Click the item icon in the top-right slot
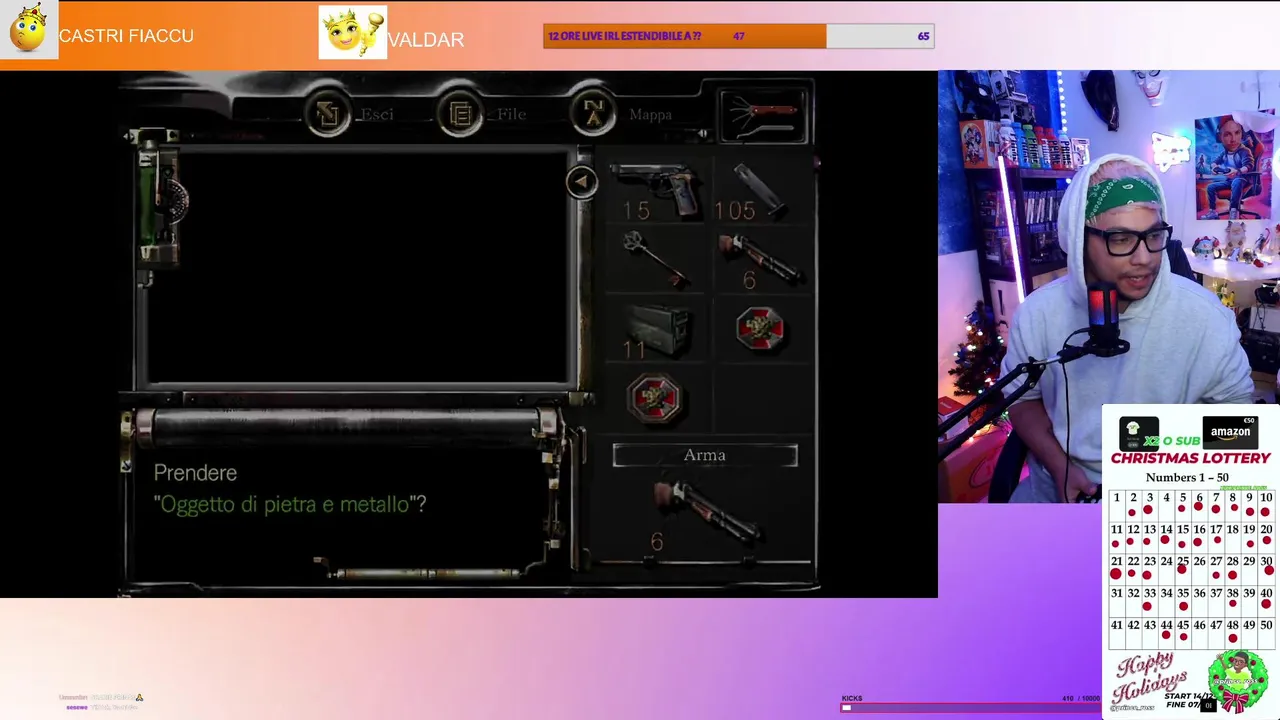This screenshot has width=1280, height=720. pos(763,115)
